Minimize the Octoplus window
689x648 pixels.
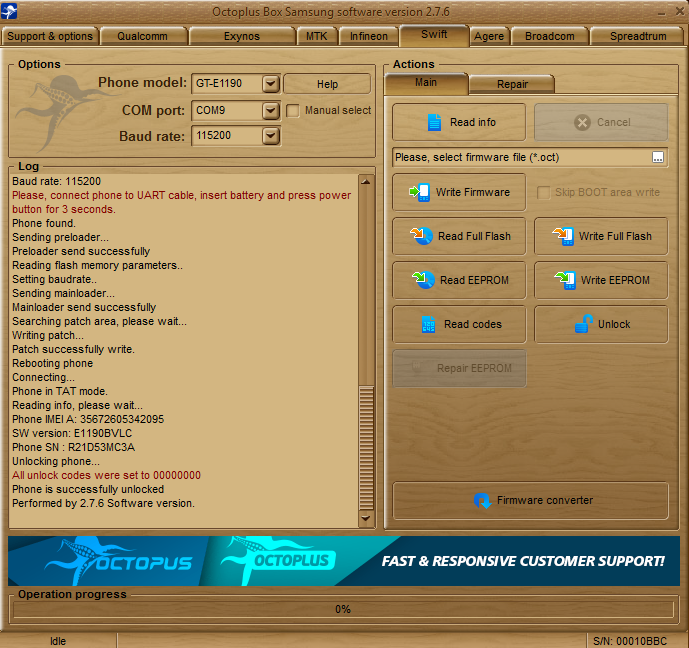(662, 12)
